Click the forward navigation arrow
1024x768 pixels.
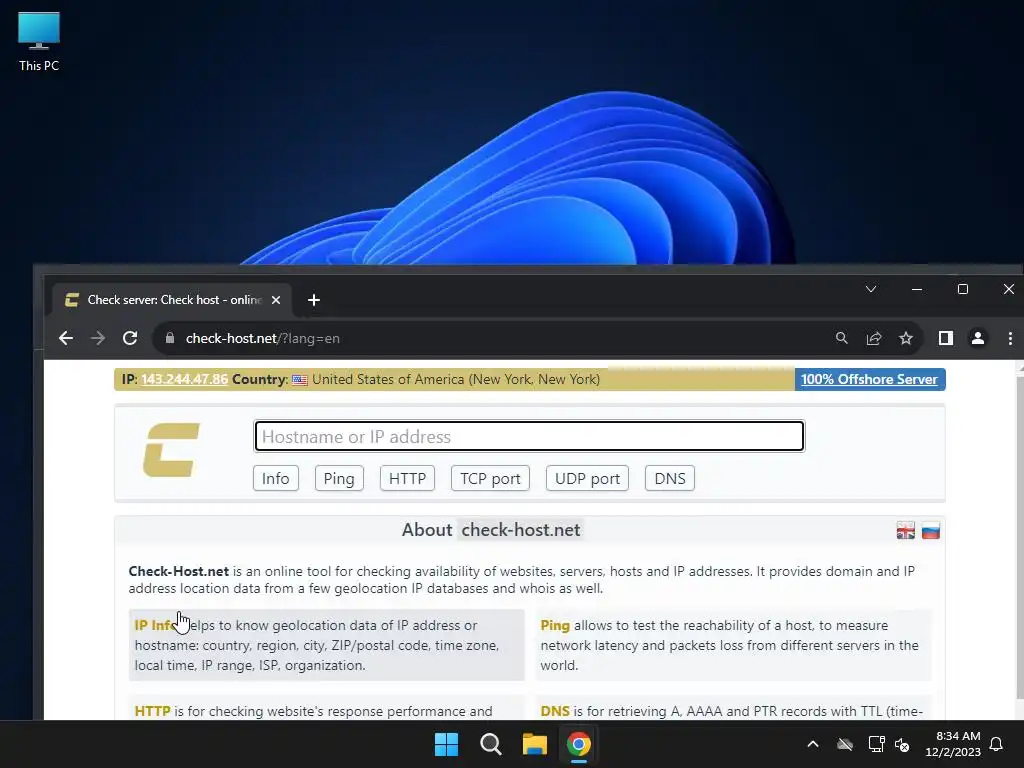98,338
